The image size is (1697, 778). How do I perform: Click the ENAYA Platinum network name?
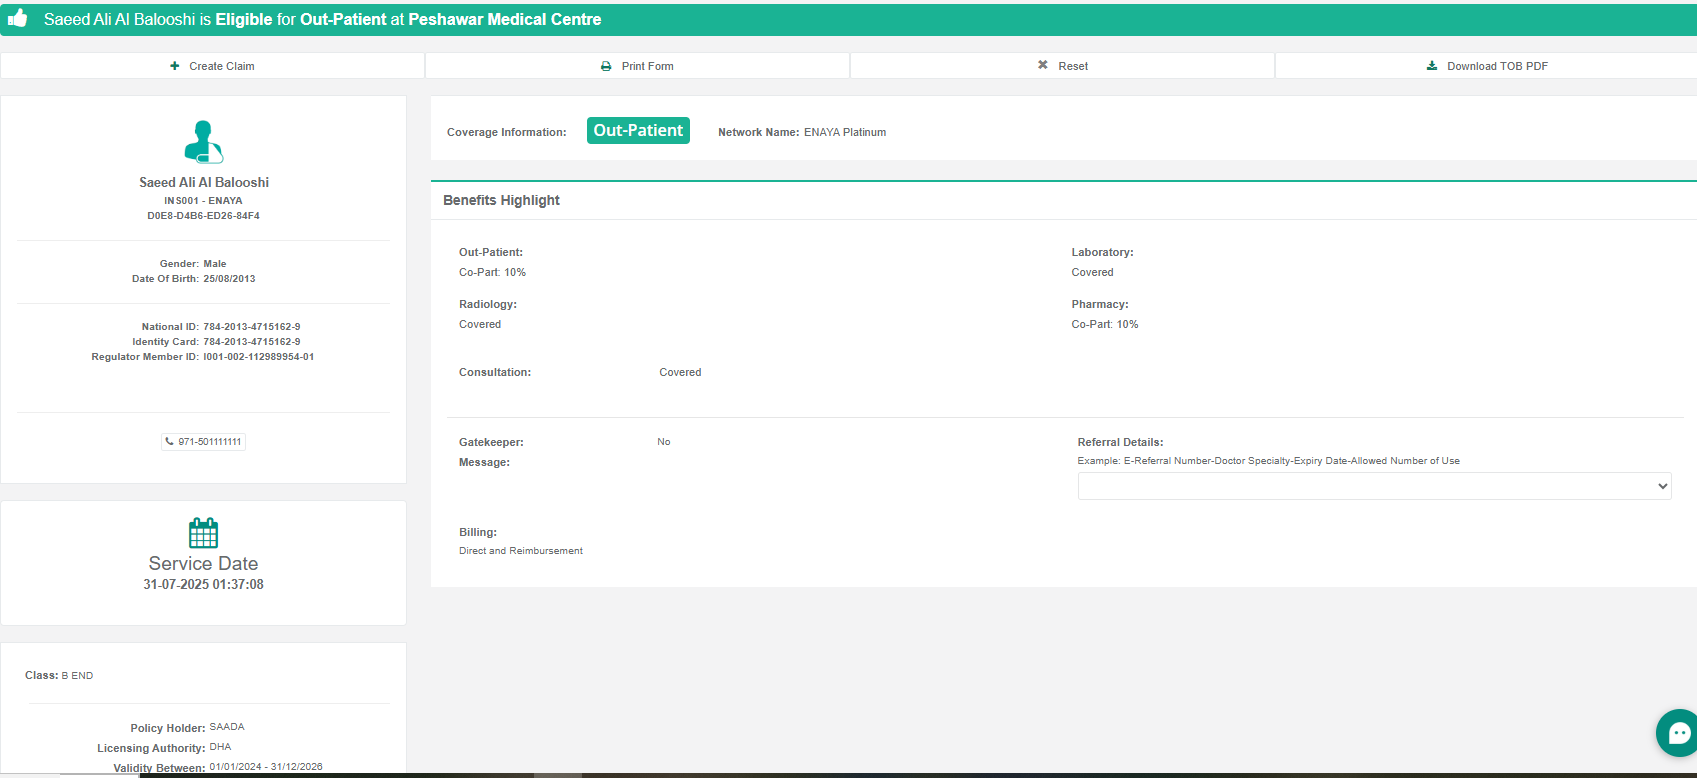point(844,132)
